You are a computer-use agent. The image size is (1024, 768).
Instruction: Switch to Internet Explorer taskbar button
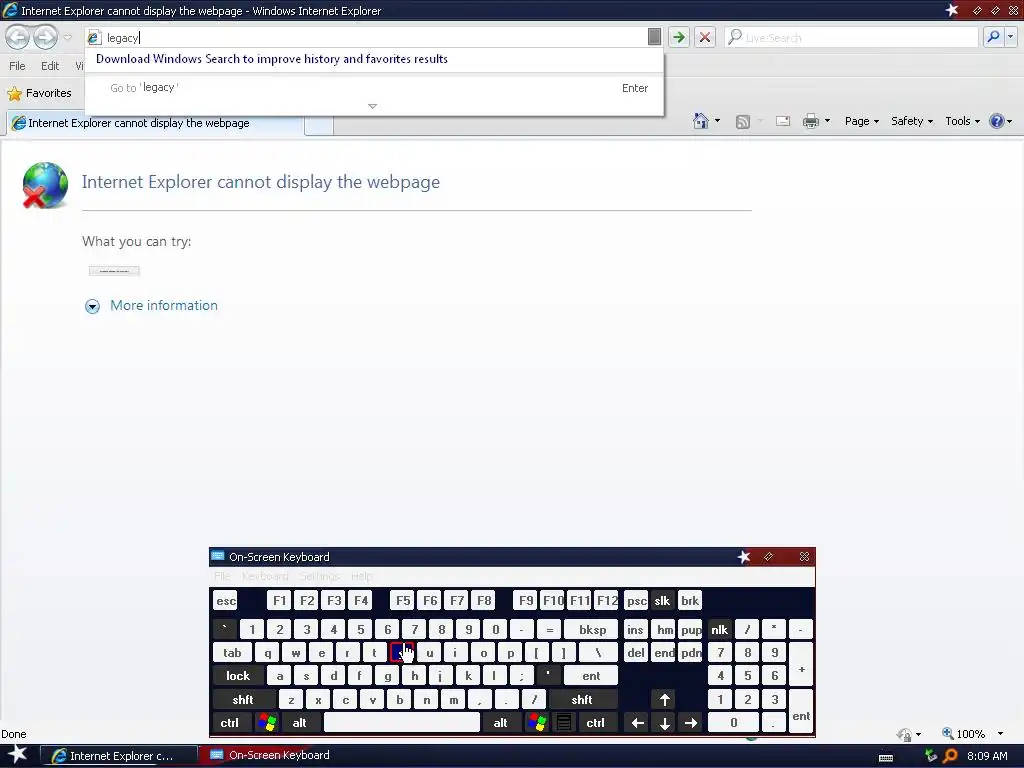pyautogui.click(x=120, y=756)
